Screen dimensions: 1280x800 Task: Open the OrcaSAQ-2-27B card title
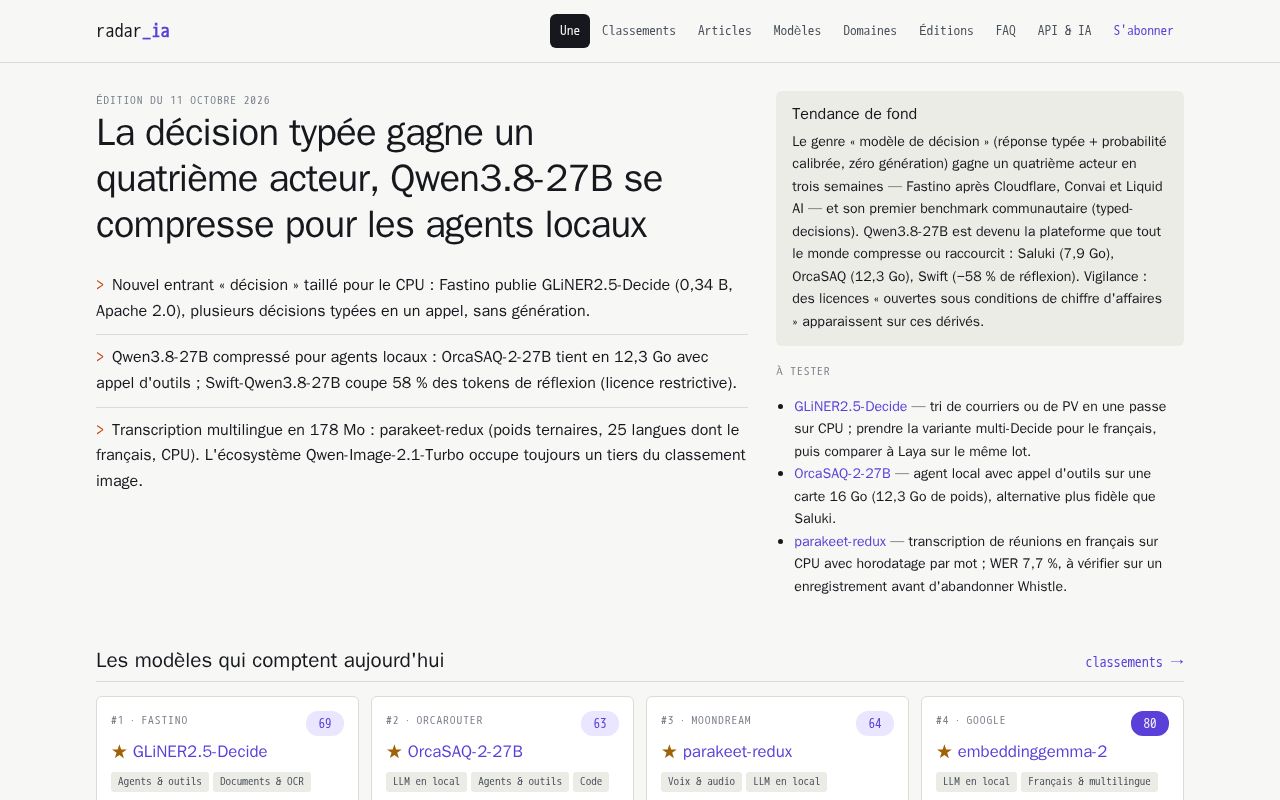pos(465,751)
